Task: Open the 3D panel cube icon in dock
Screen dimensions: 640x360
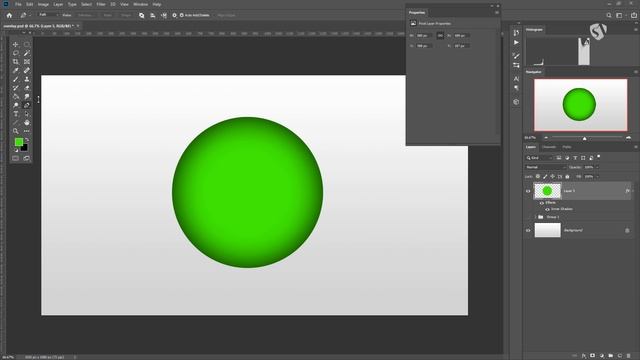Action: click(x=516, y=102)
